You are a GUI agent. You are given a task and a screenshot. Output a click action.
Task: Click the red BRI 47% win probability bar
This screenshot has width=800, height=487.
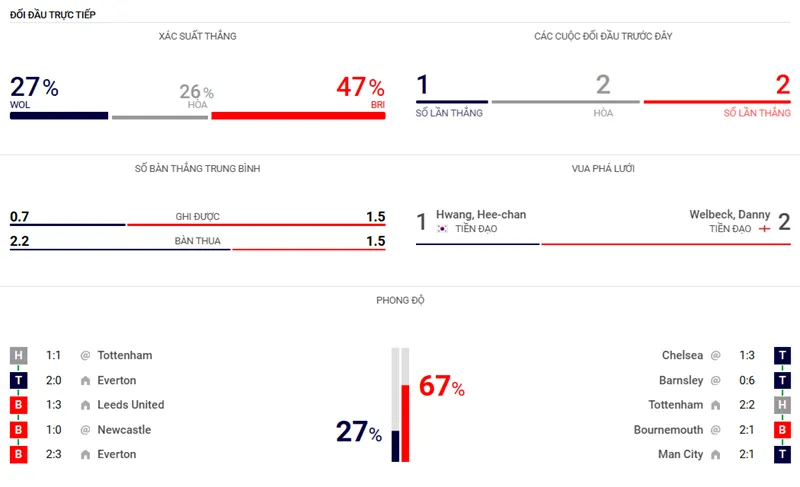[x=298, y=116]
